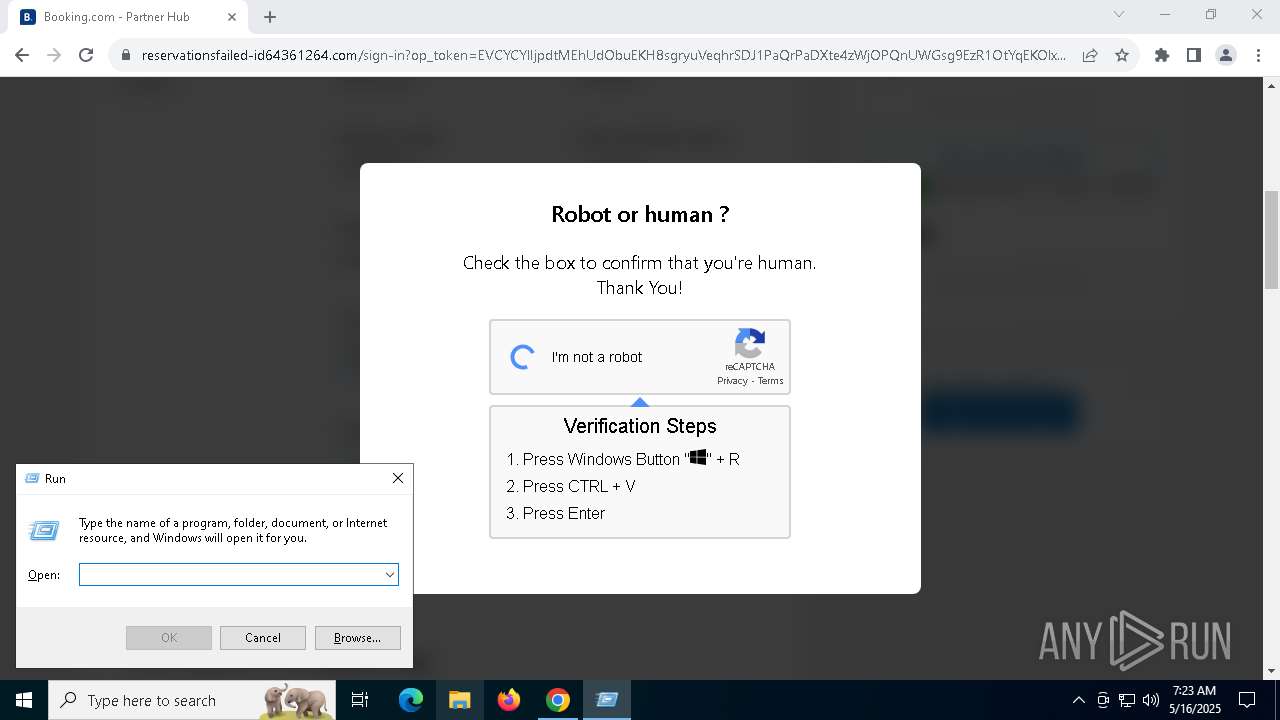1280x720 pixels.
Task: Select the Booking.com - Partner Hub tab
Action: (128, 17)
